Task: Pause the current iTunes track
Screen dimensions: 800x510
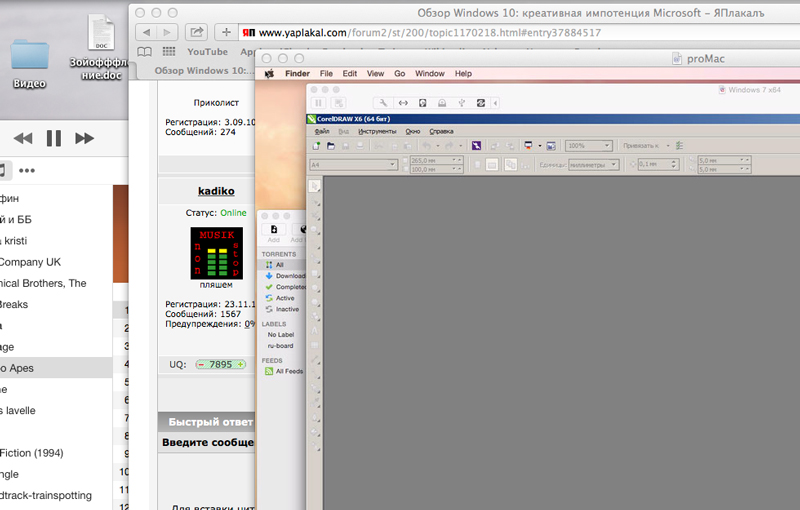Action: coord(54,138)
